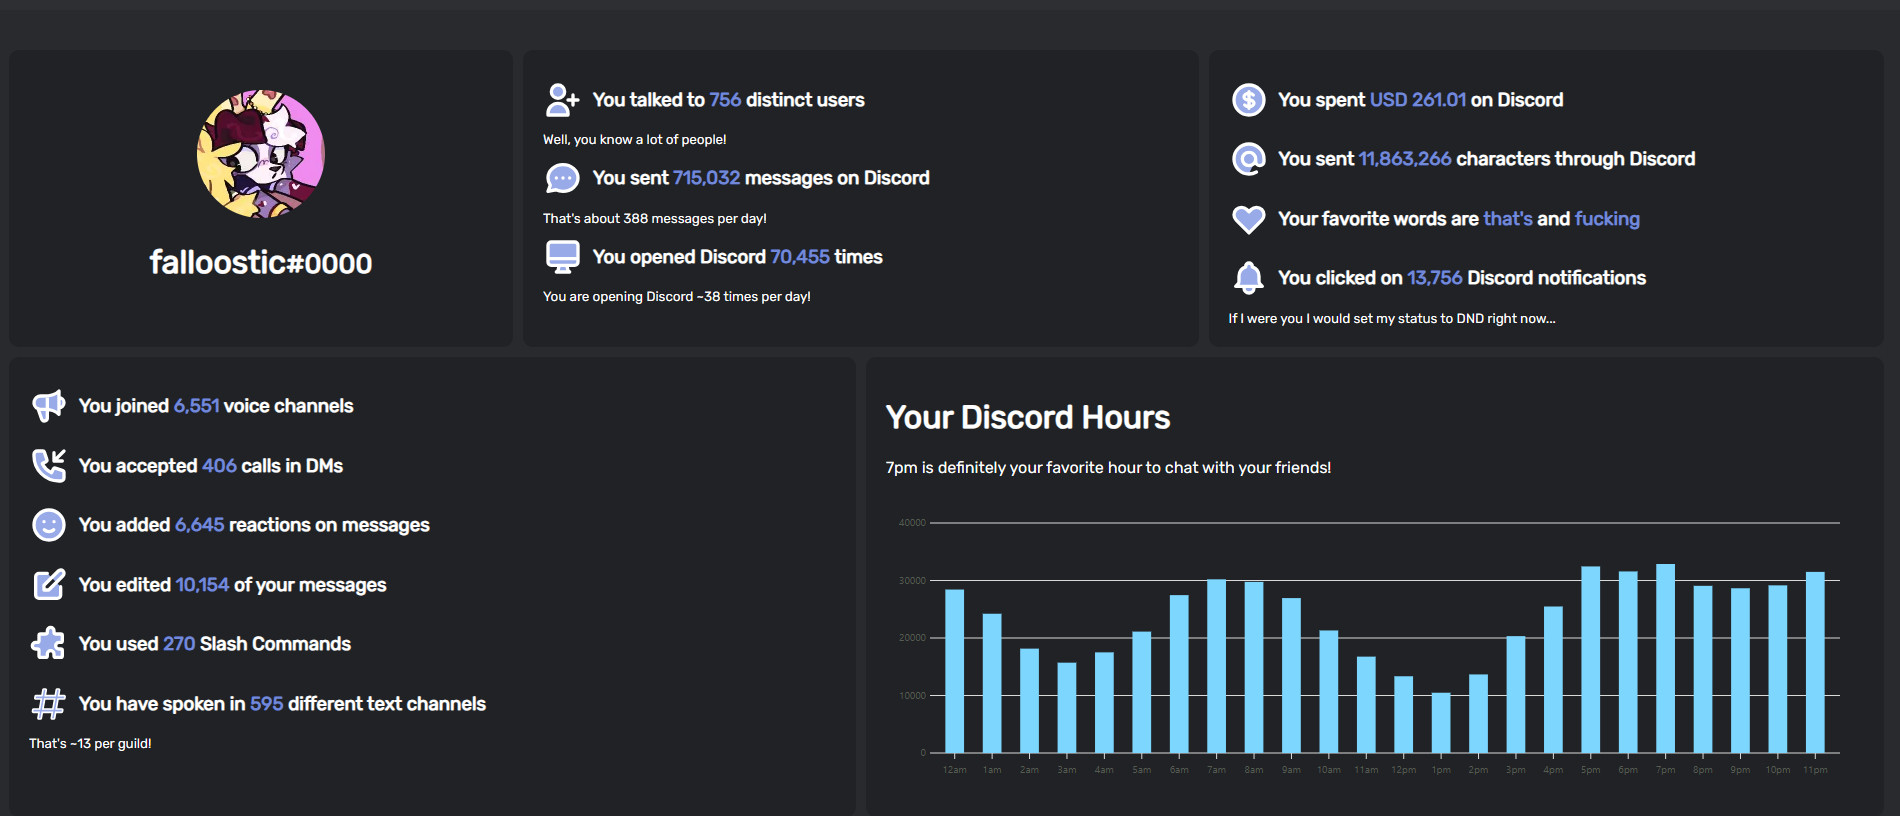The width and height of the screenshot is (1900, 816).
Task: Click the favorite hour subtitle about 7pm
Action: tap(1108, 468)
